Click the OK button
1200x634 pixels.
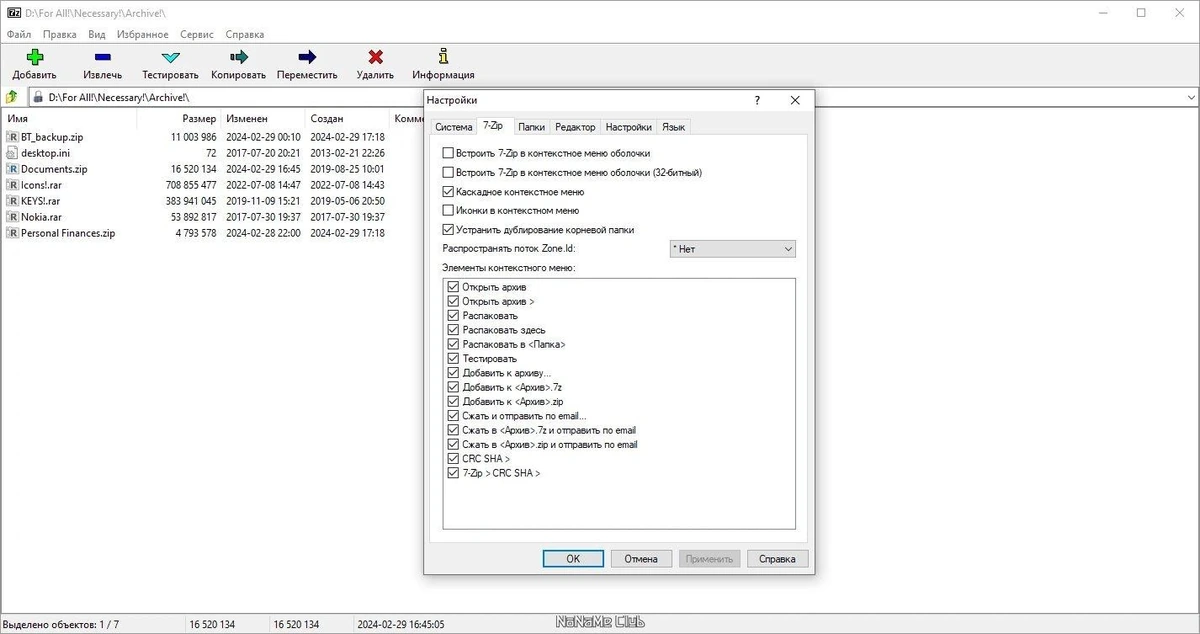click(x=573, y=559)
